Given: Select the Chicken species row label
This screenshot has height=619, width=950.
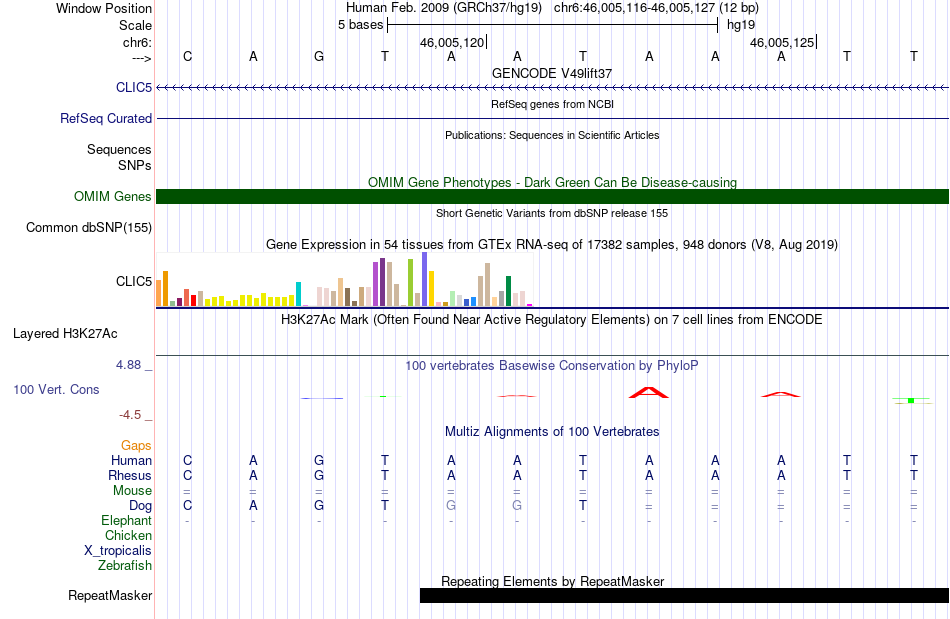Looking at the screenshot, I should coord(128,535).
